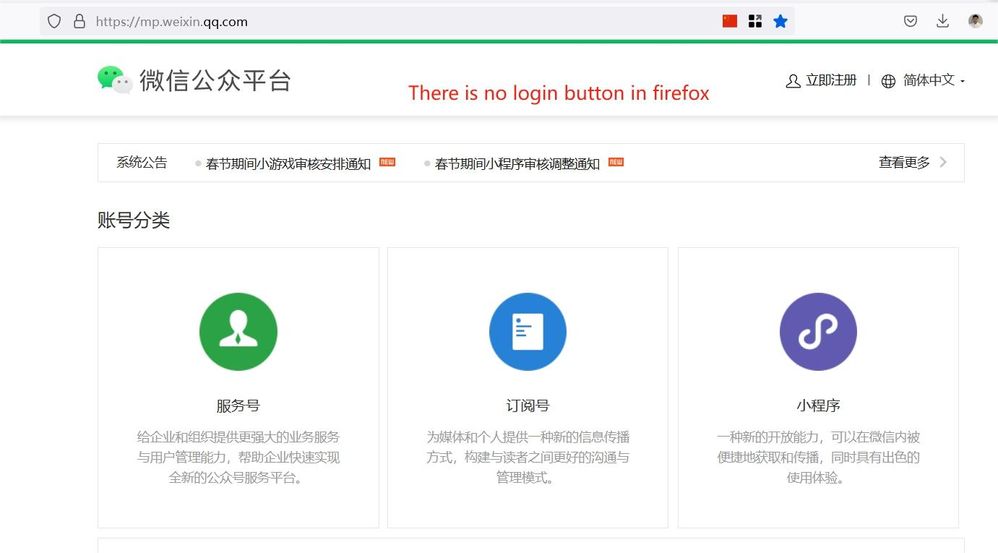The image size is (998, 553).
Task: Click the 服务号 card title
Action: click(238, 405)
